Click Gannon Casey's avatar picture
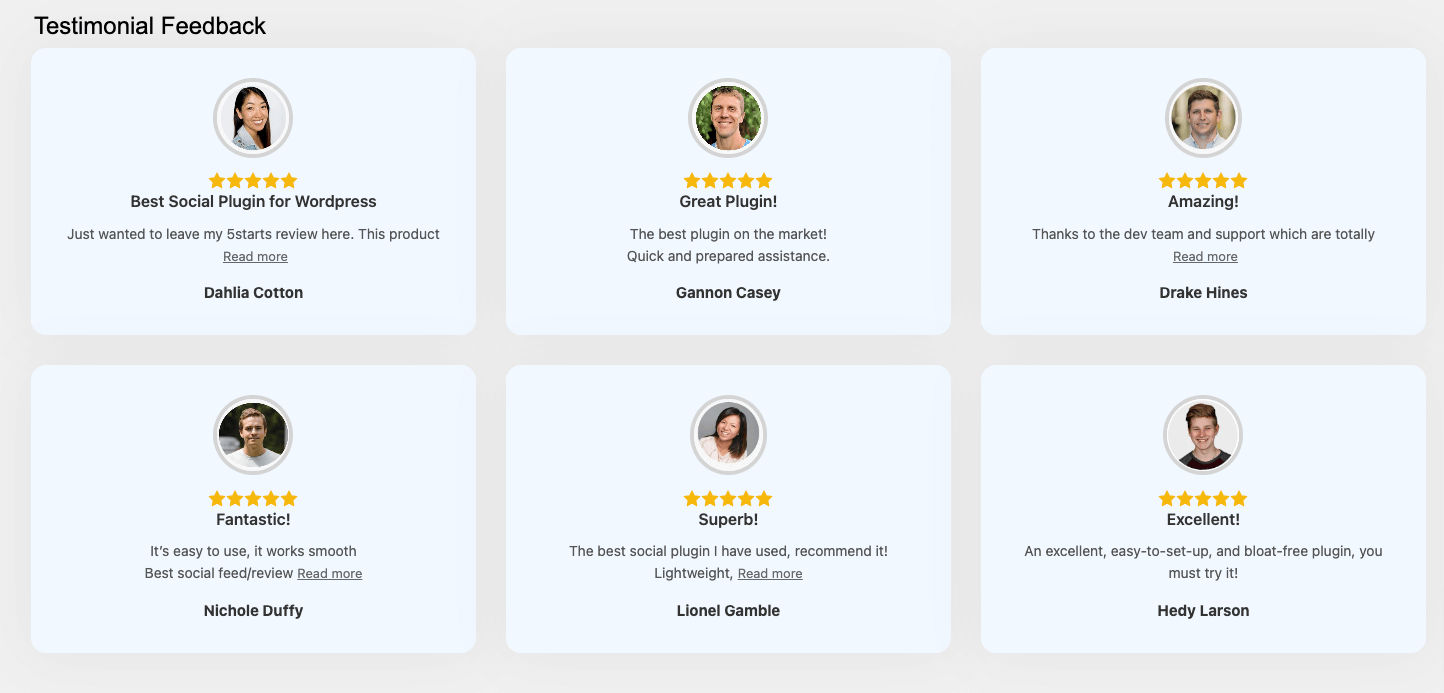1444x693 pixels. pos(728,117)
